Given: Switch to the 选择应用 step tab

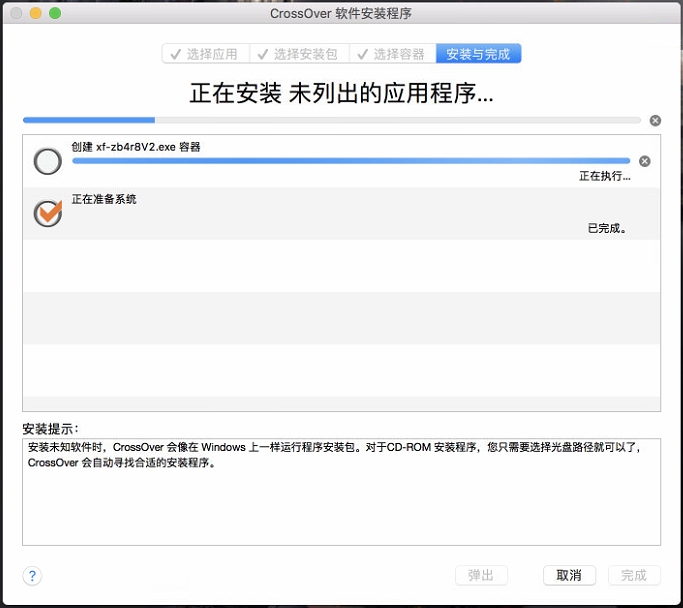Looking at the screenshot, I should click(206, 54).
